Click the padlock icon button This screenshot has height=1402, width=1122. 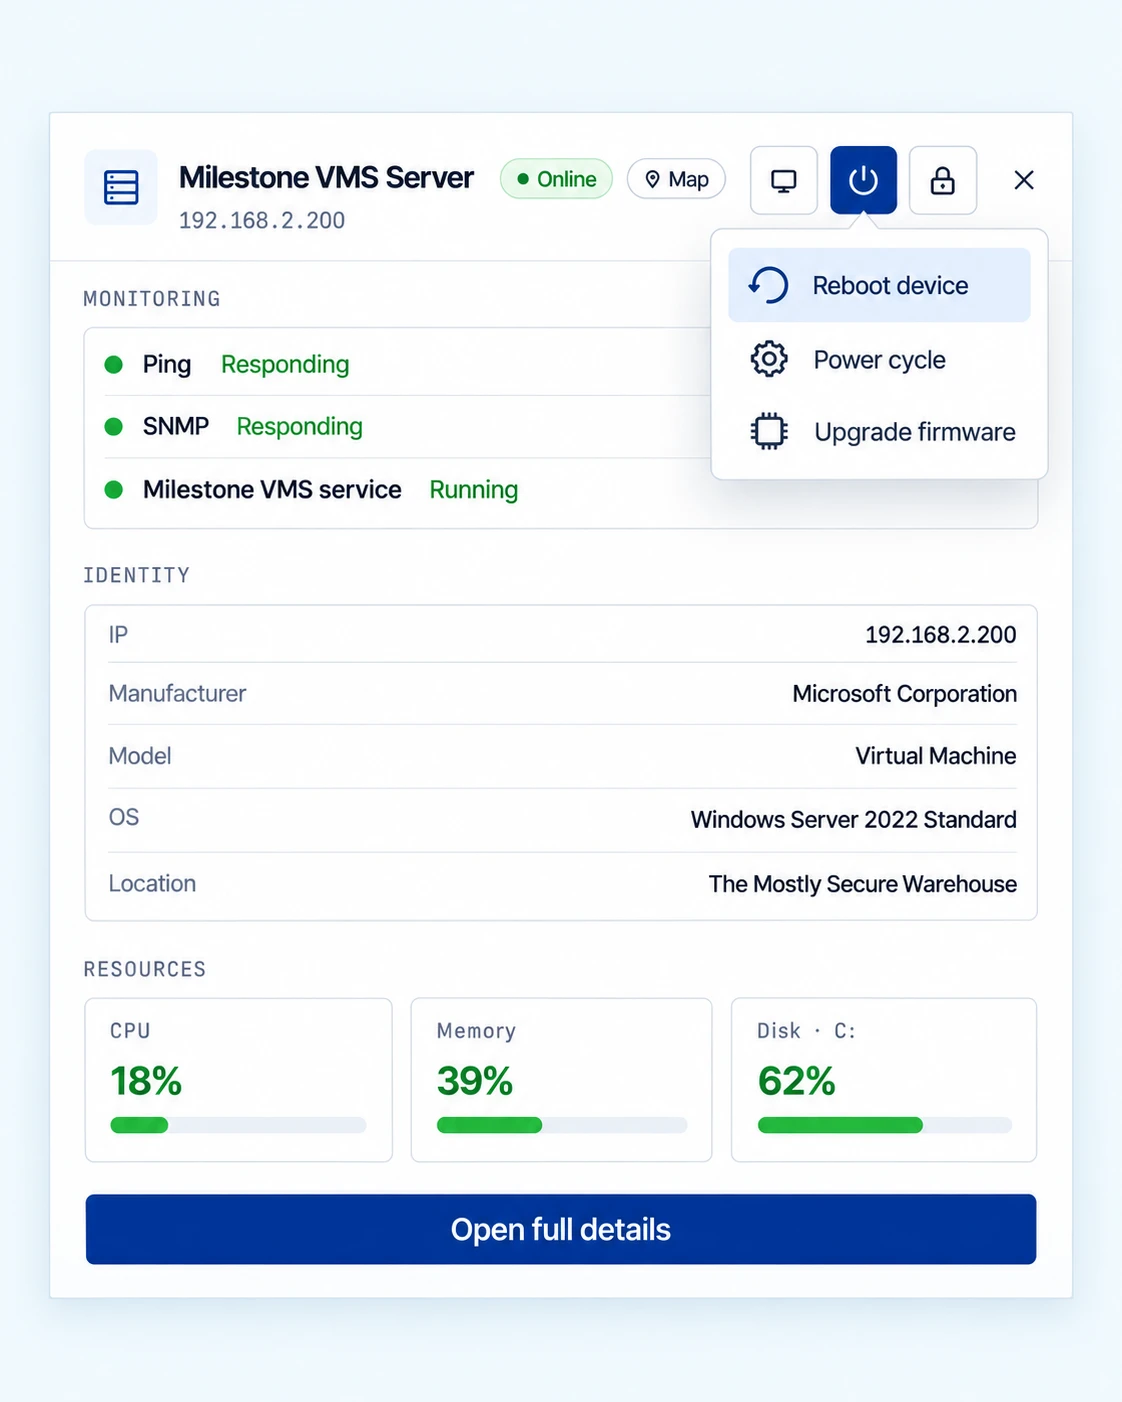(x=943, y=180)
